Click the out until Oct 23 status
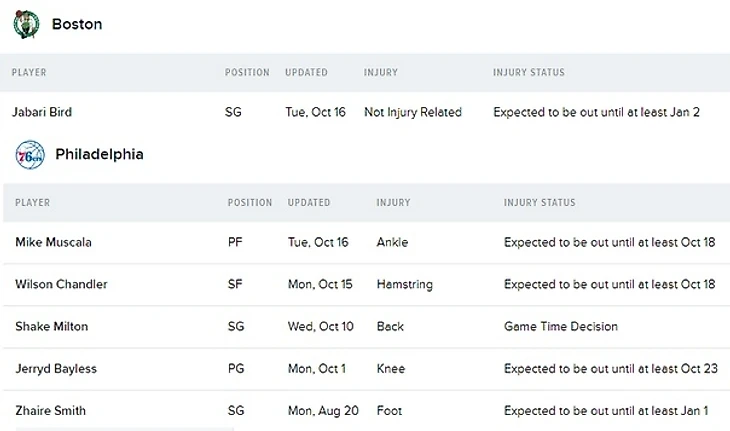 tap(611, 369)
